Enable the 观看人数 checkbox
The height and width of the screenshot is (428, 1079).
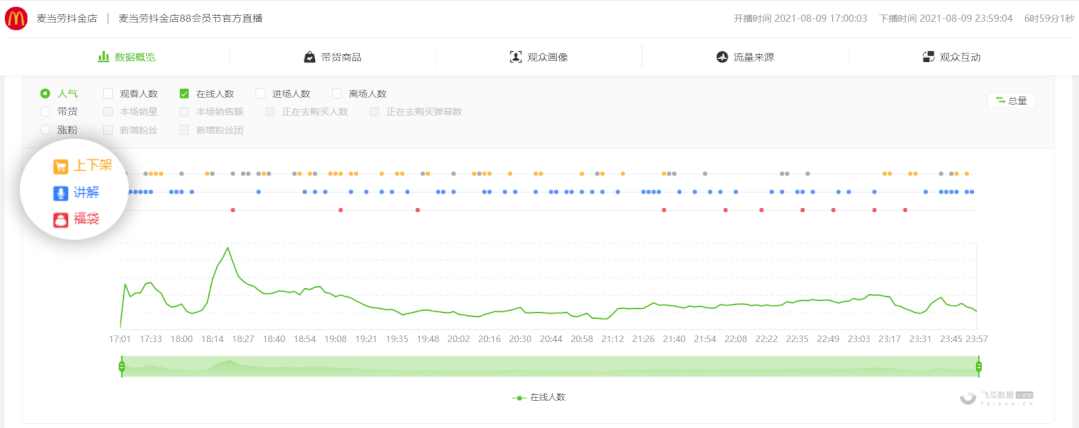(108, 94)
